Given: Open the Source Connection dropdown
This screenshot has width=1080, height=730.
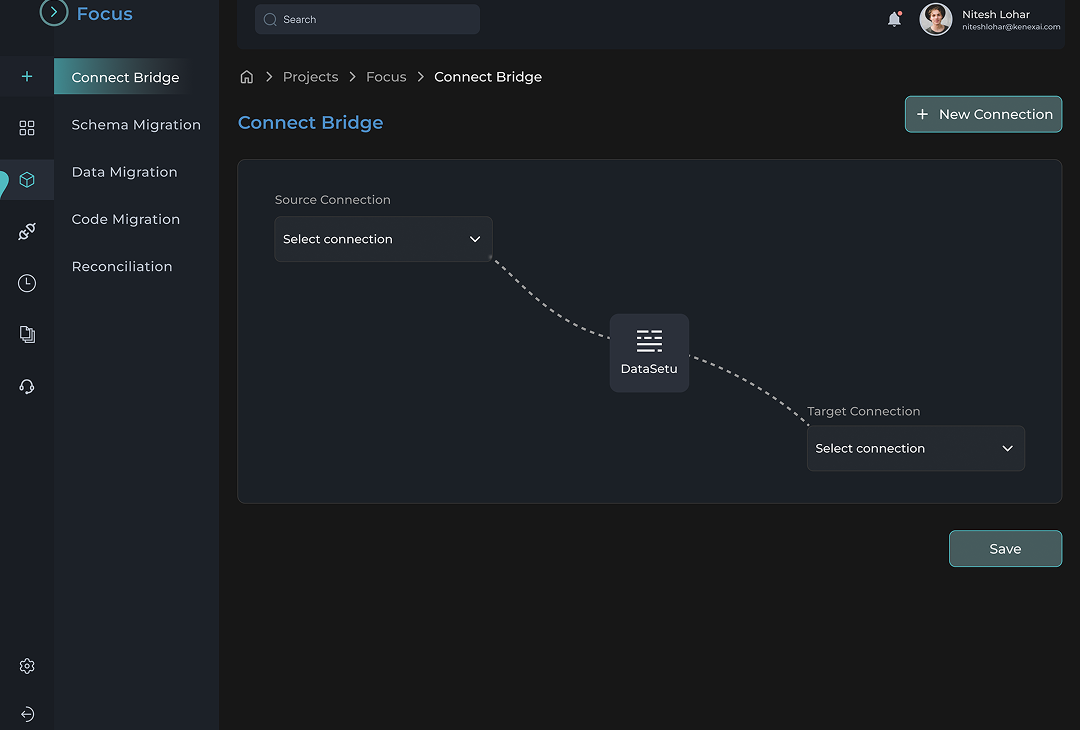Looking at the screenshot, I should point(383,239).
